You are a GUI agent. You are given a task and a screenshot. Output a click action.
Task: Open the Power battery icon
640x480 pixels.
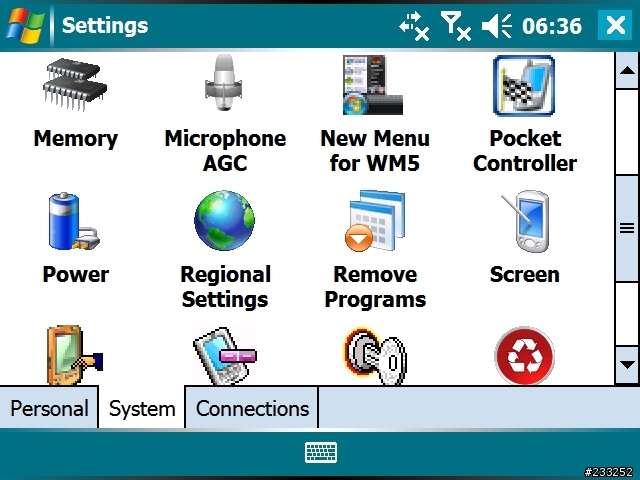pyautogui.click(x=74, y=221)
